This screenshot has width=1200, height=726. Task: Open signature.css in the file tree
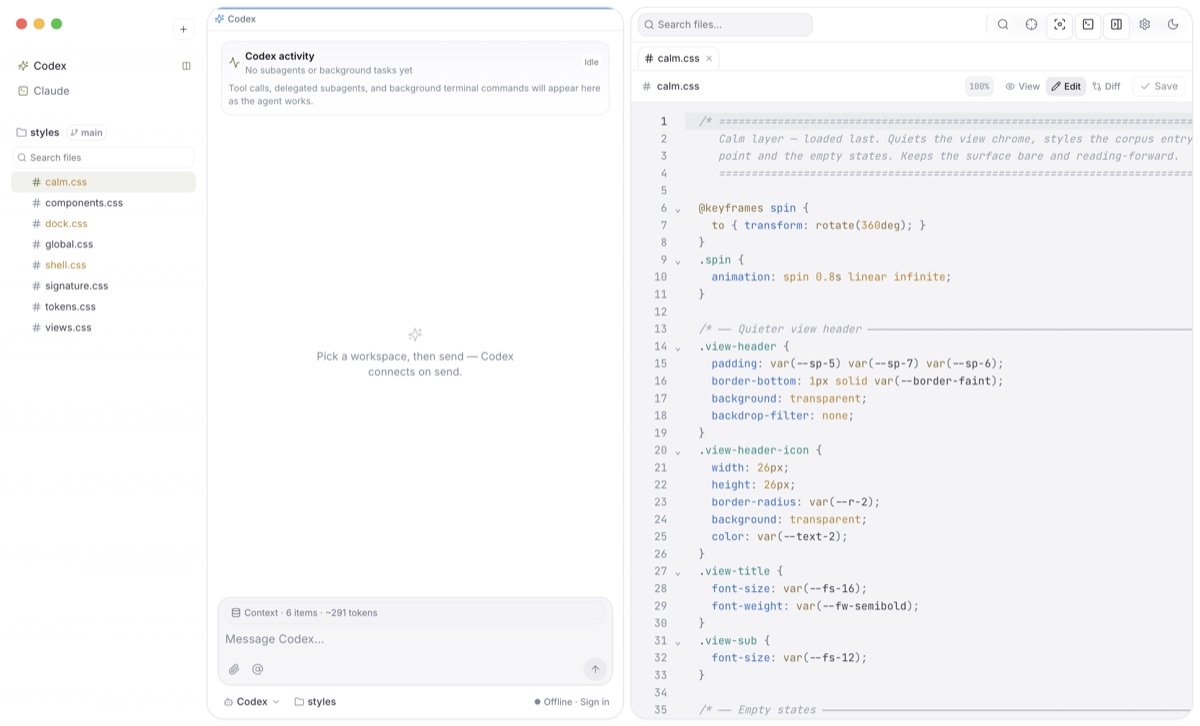click(x=104, y=286)
